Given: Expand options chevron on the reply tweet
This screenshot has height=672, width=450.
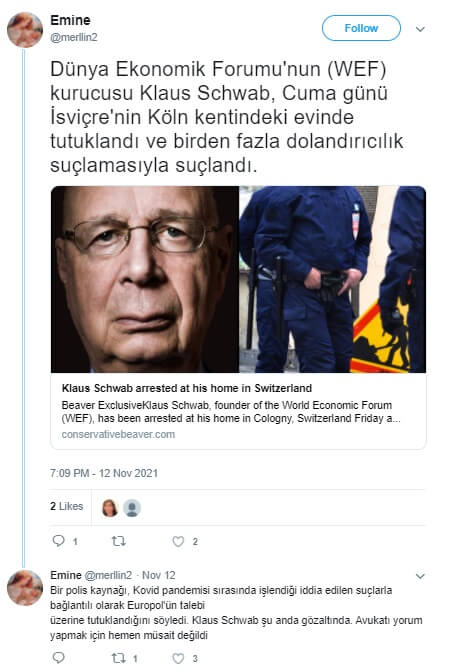Looking at the screenshot, I should (420, 576).
